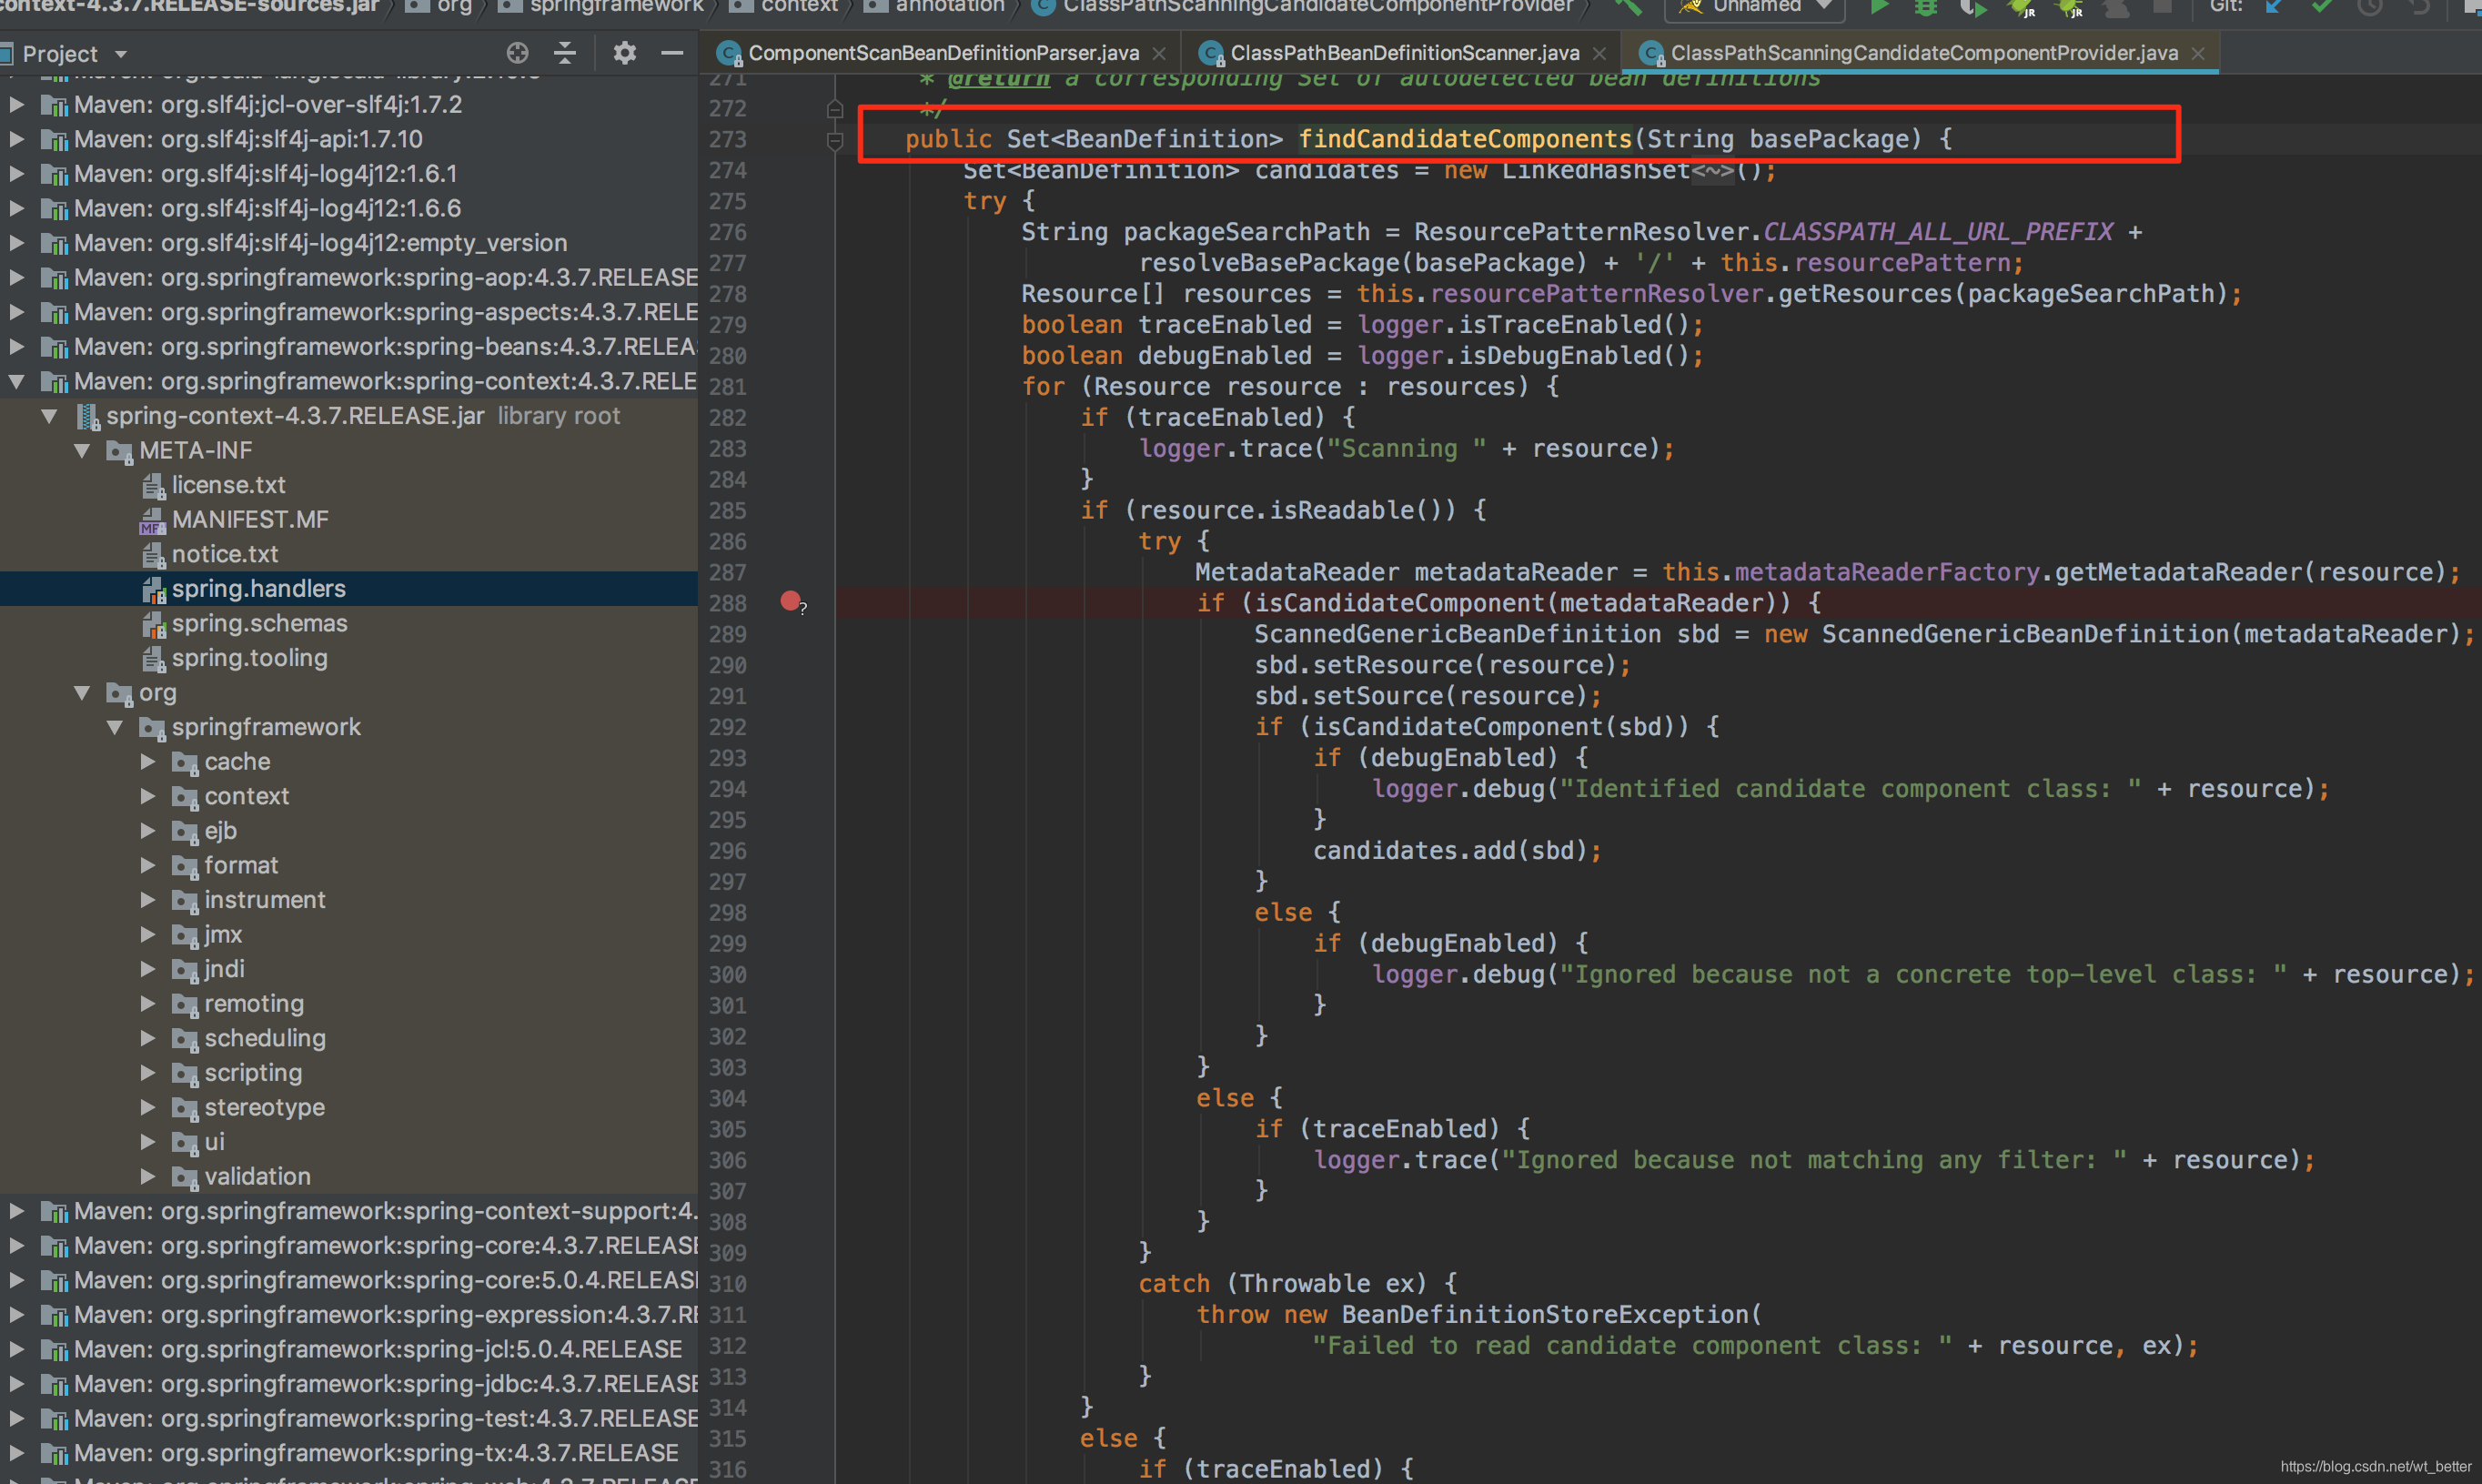Select Maven spring-tx:4.3.7.RELEASE library

point(376,1453)
